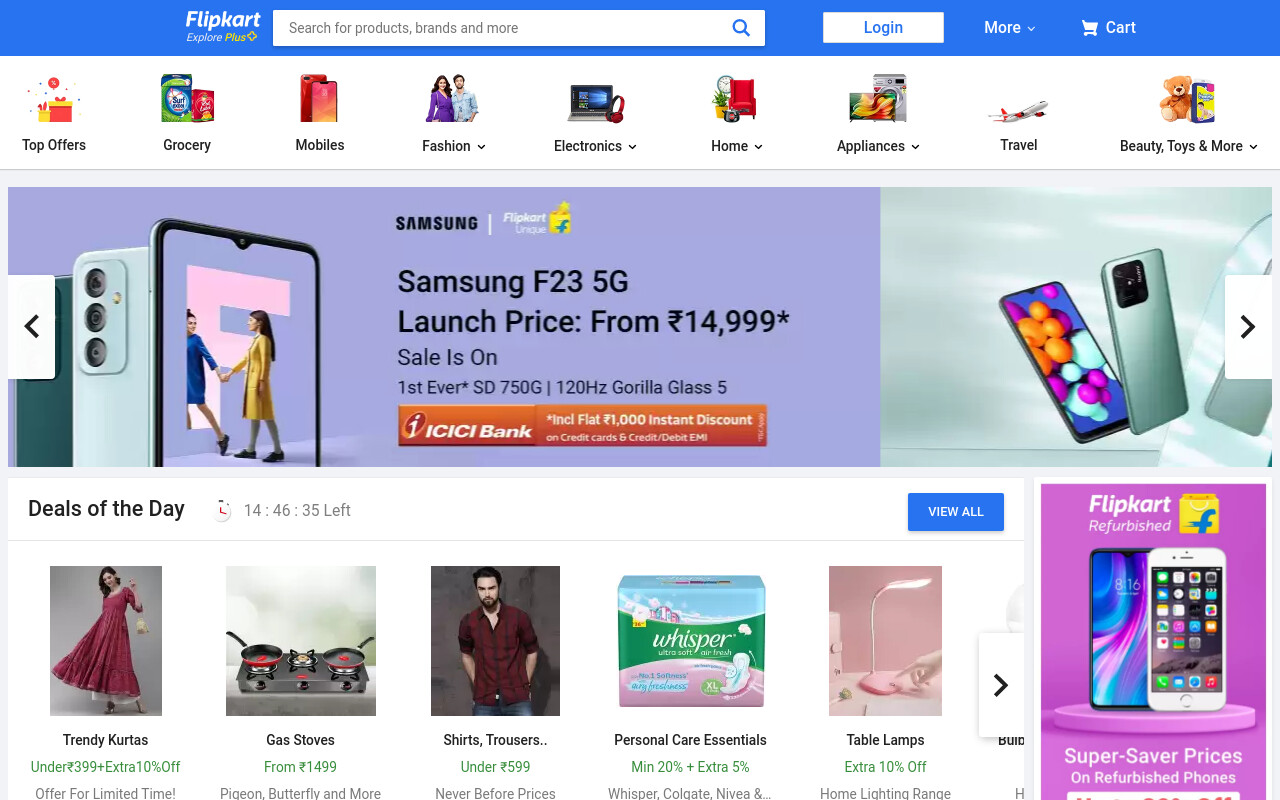Open the Gas Stoves deal thumbnail
Viewport: 1280px width, 800px height.
[301, 641]
